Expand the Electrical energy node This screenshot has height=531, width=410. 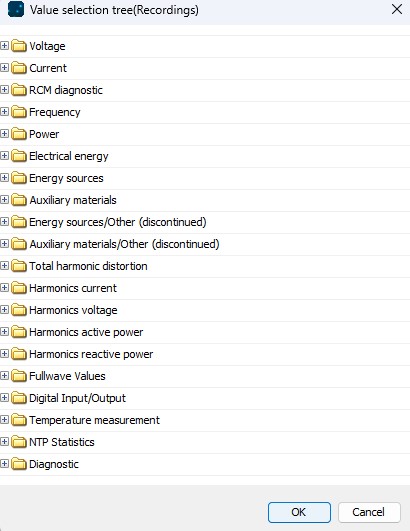4,156
